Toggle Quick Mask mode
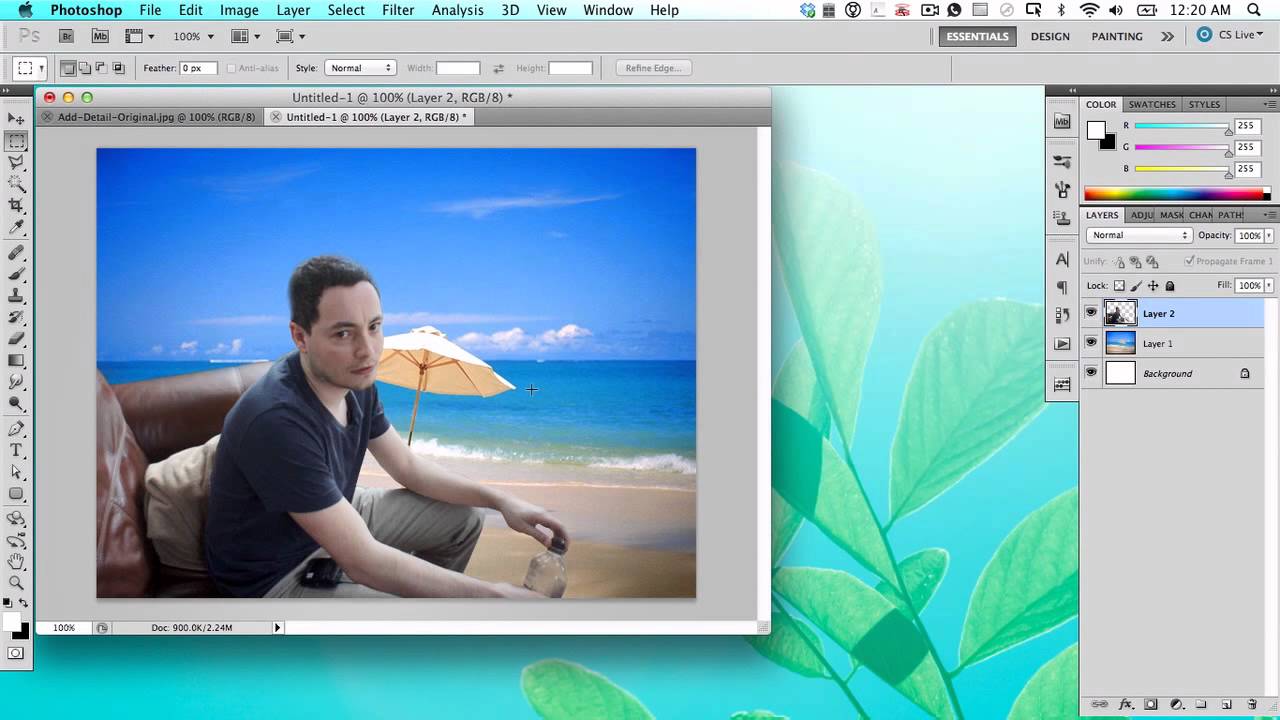Screen dimensions: 1280x720 pyautogui.click(x=16, y=653)
